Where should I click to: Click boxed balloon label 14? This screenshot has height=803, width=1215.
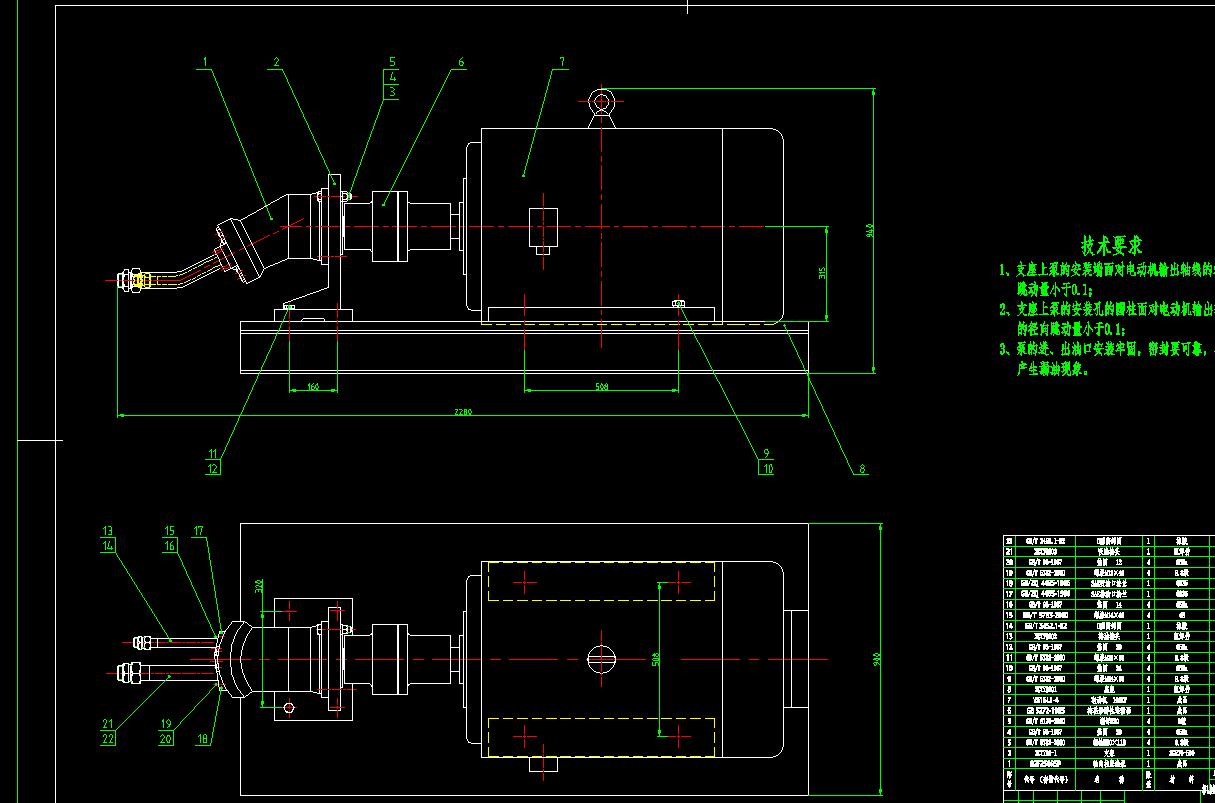click(108, 546)
